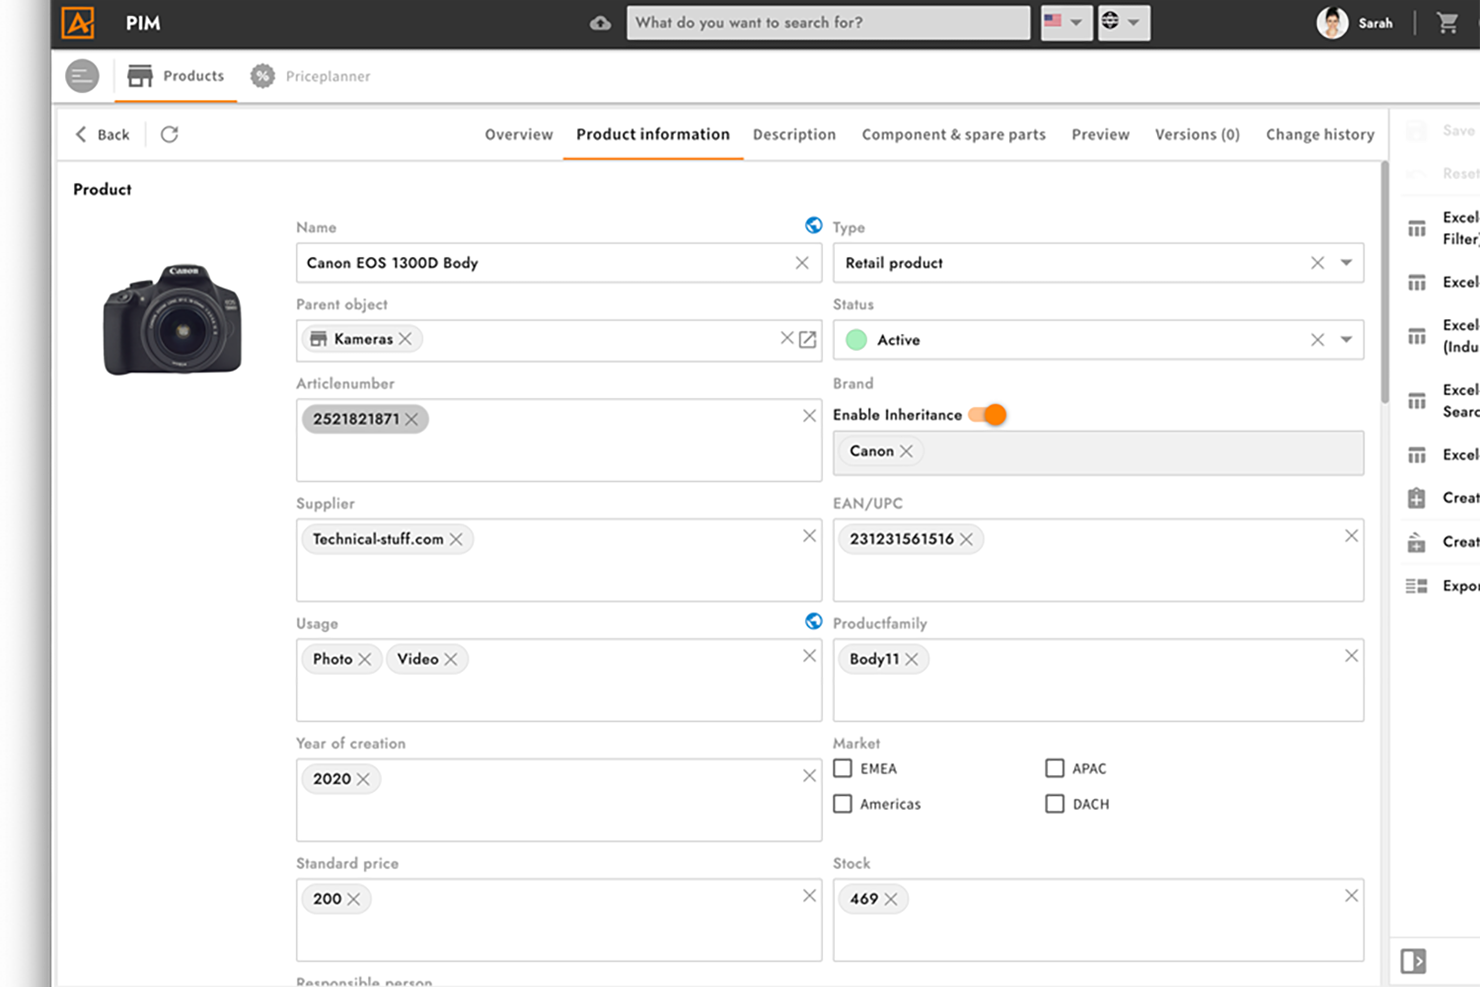Click the cloud upload icon
The height and width of the screenshot is (987, 1480).
tap(600, 23)
